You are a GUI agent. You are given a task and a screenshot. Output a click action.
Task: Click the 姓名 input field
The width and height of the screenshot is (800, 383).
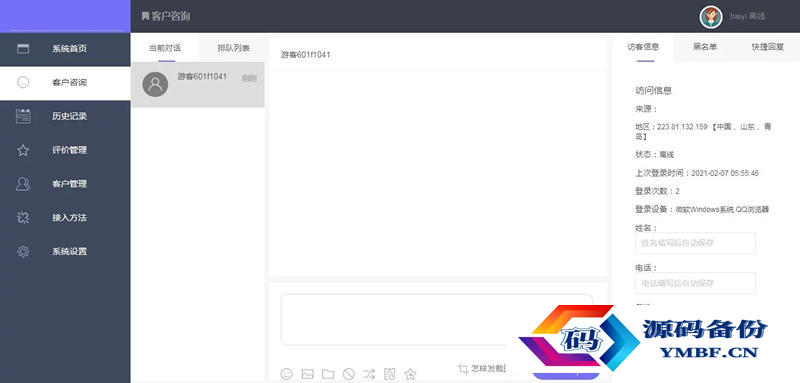[695, 243]
